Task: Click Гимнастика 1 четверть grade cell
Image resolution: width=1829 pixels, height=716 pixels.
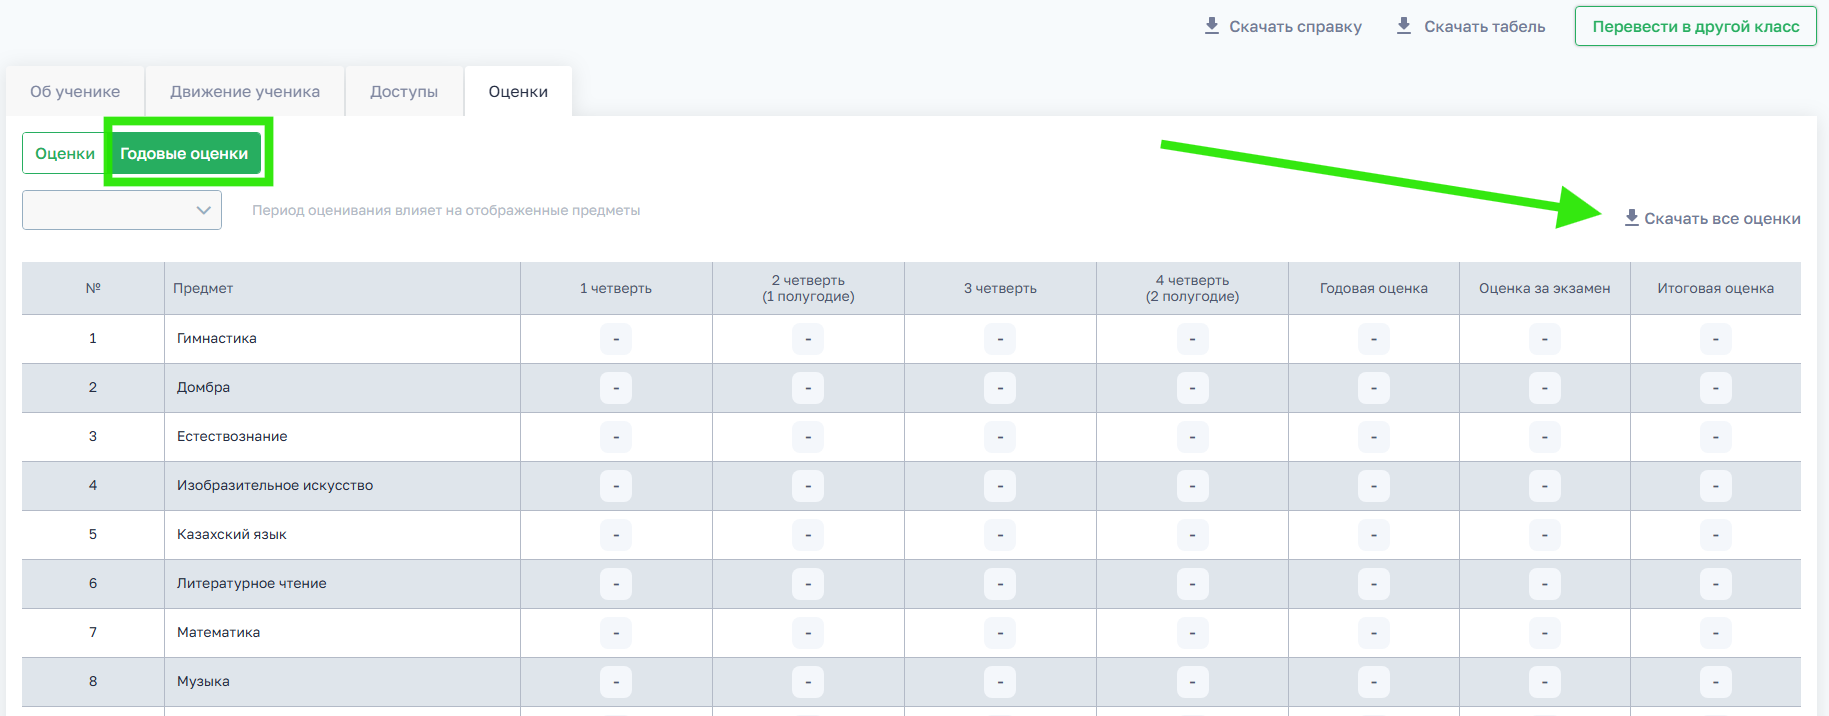Action: (x=616, y=339)
